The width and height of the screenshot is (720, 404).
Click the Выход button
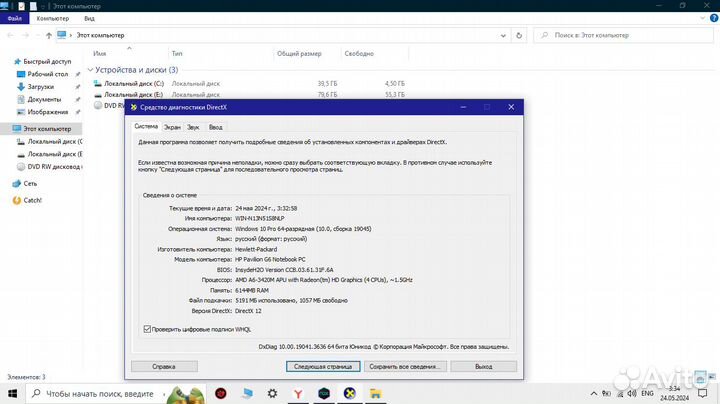coord(484,366)
